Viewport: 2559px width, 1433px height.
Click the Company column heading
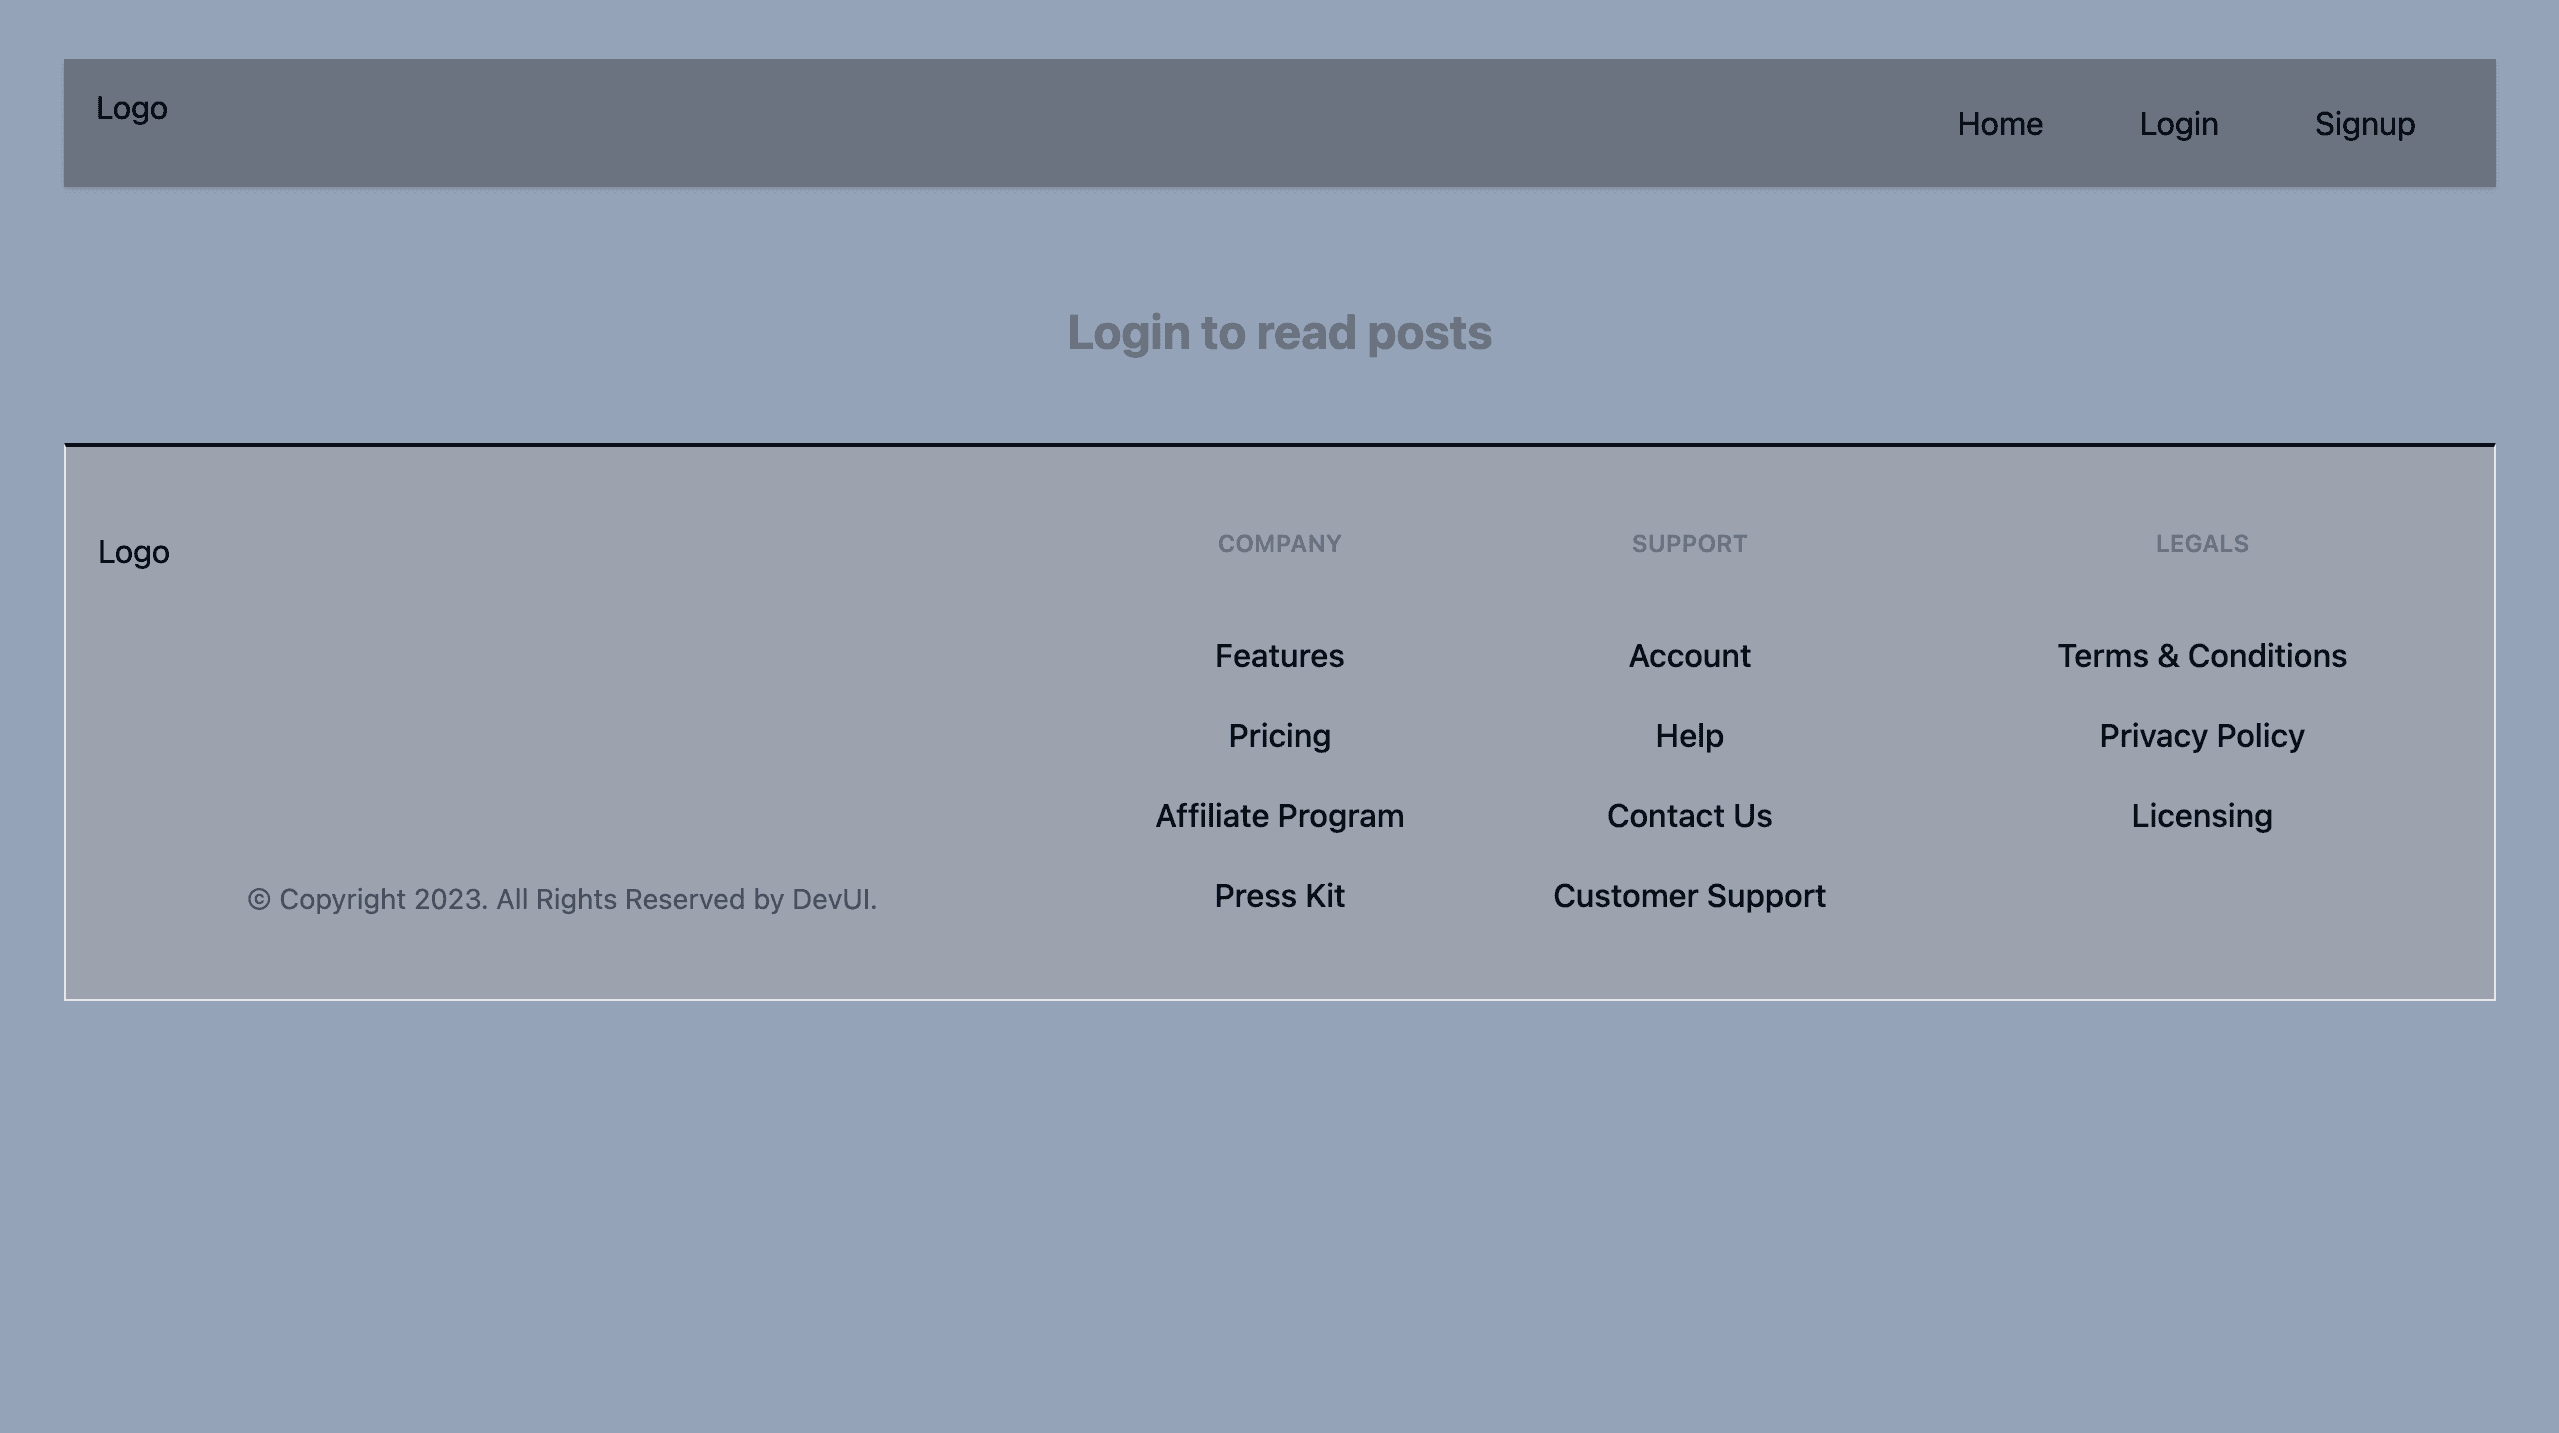(1279, 544)
